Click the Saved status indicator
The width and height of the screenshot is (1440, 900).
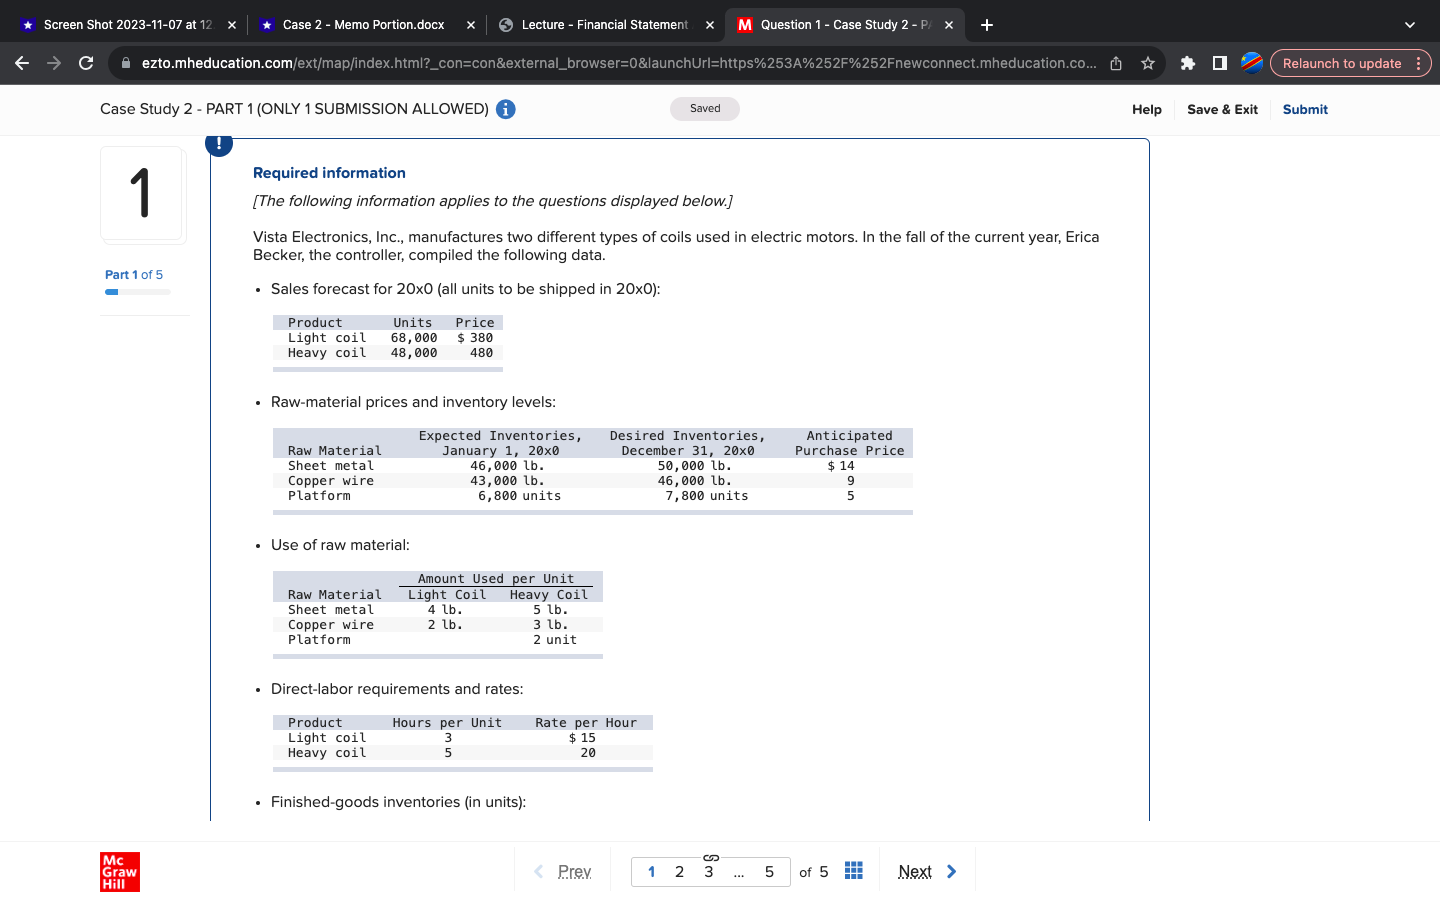705,108
